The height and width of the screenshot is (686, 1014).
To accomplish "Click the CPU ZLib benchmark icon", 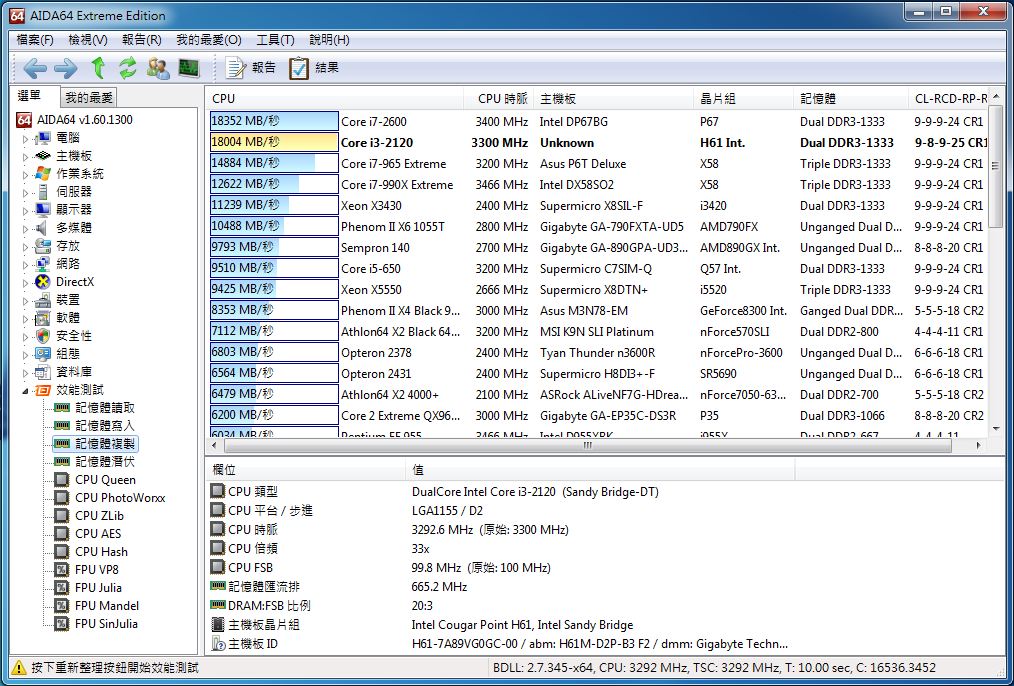I will point(61,516).
